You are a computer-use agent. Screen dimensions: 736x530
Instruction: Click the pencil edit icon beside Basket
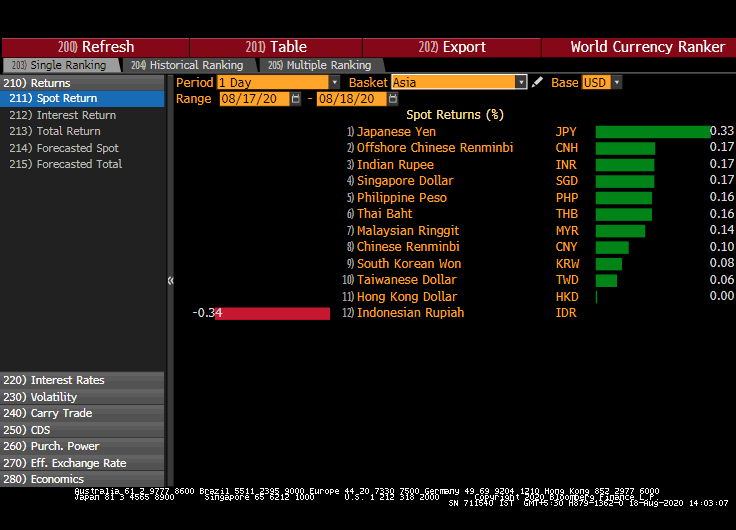(x=538, y=83)
